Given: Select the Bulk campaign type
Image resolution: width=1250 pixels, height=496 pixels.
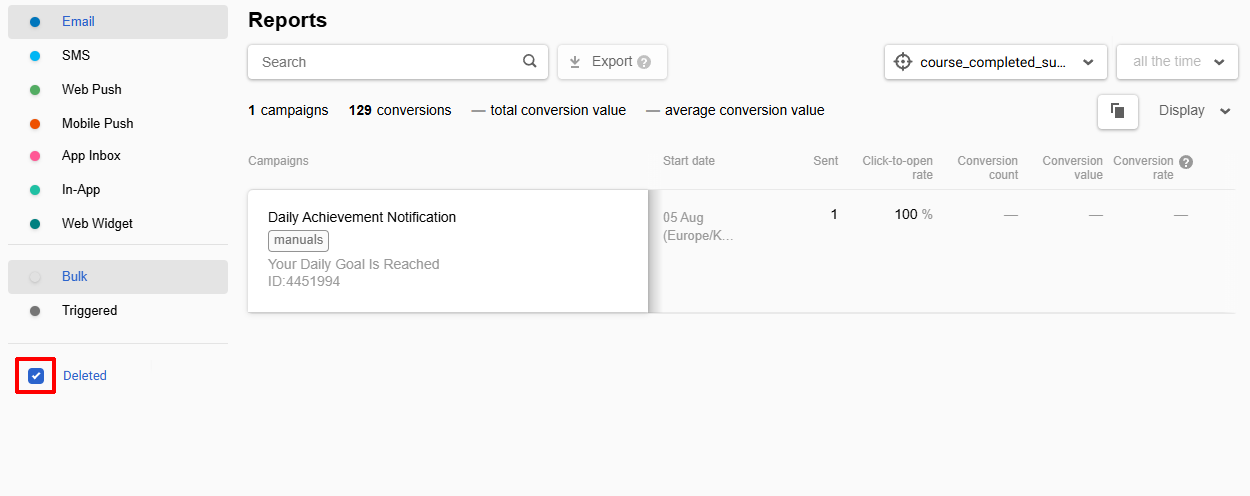Looking at the screenshot, I should pos(75,277).
